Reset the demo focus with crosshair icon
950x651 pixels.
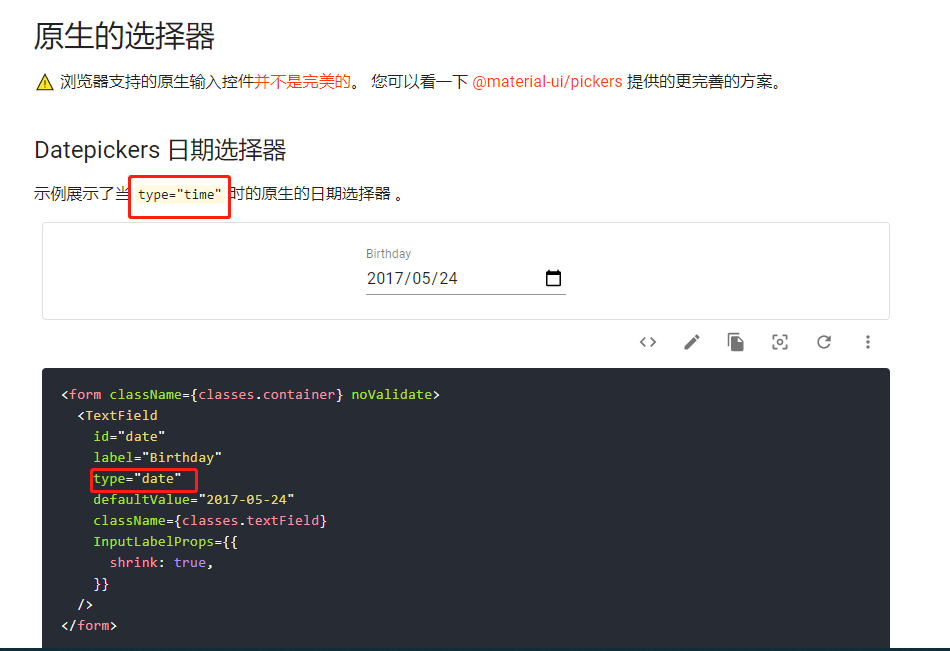click(x=779, y=341)
